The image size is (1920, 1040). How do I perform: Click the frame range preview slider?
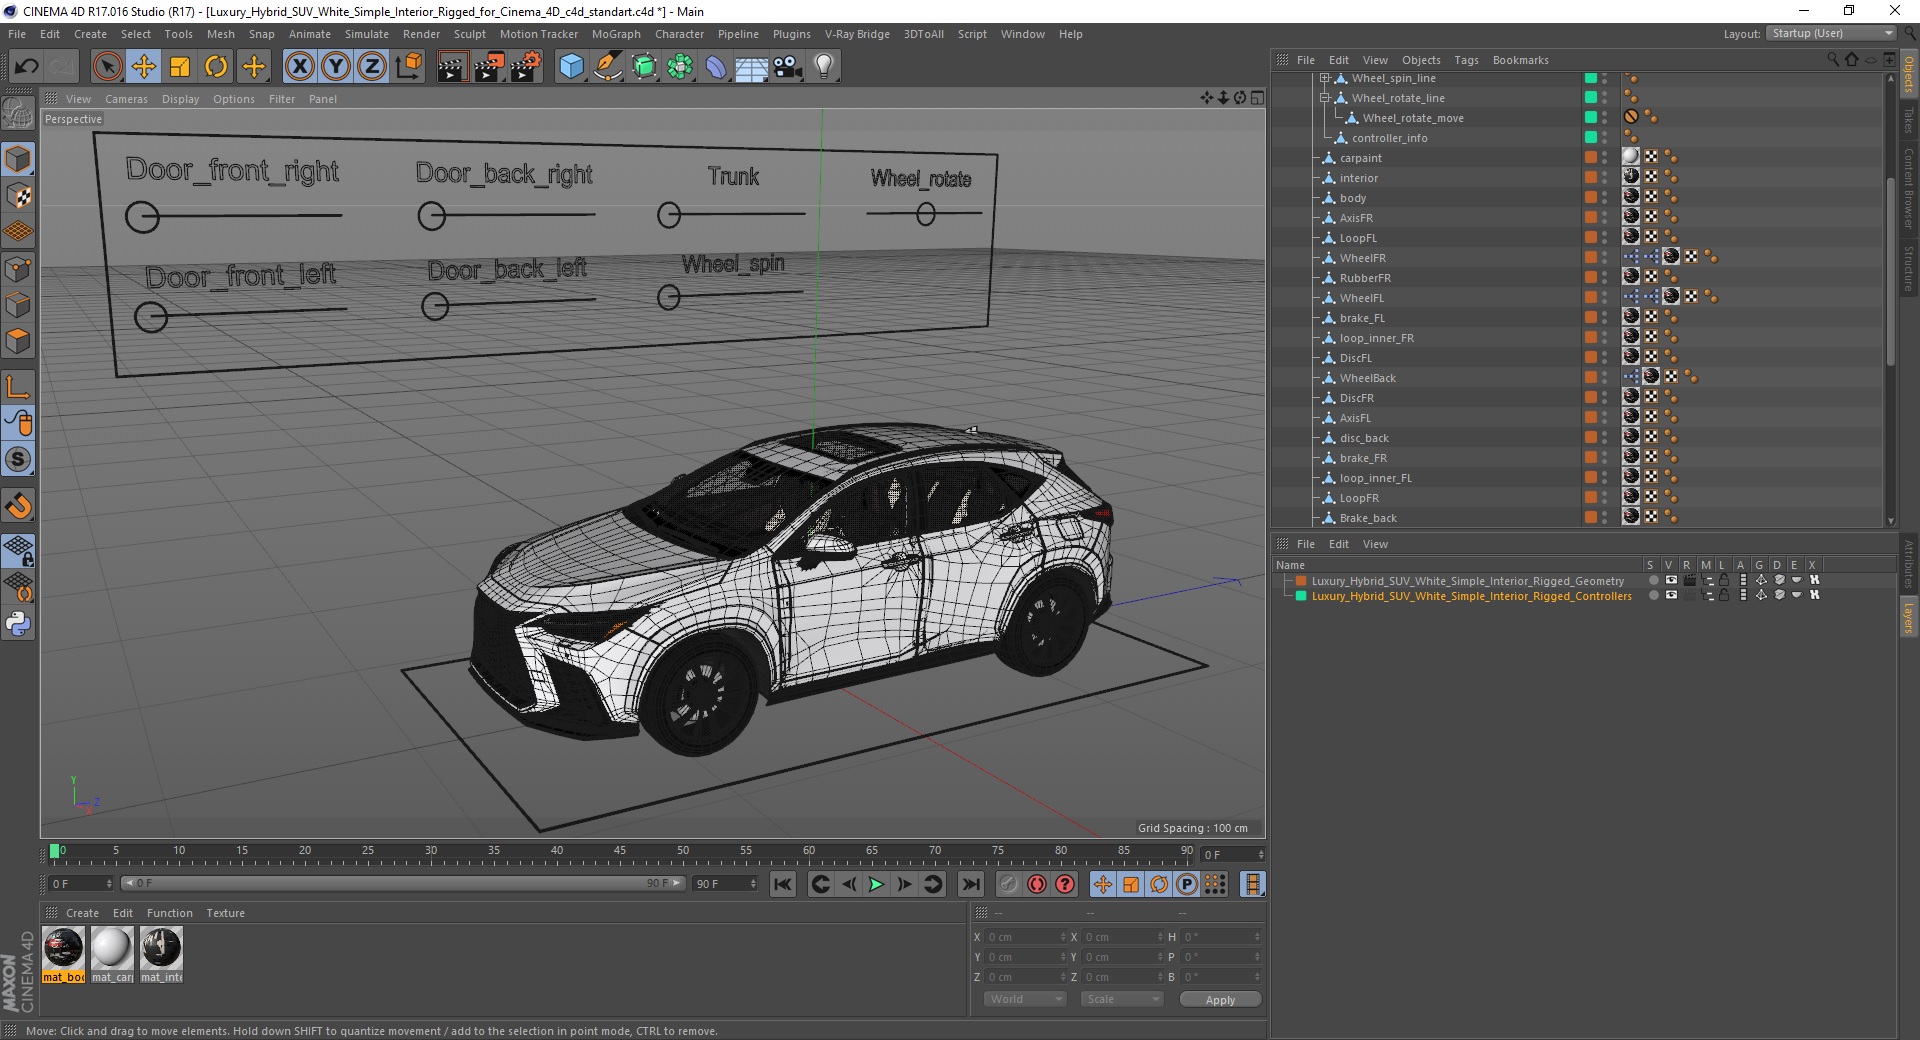[x=403, y=883]
